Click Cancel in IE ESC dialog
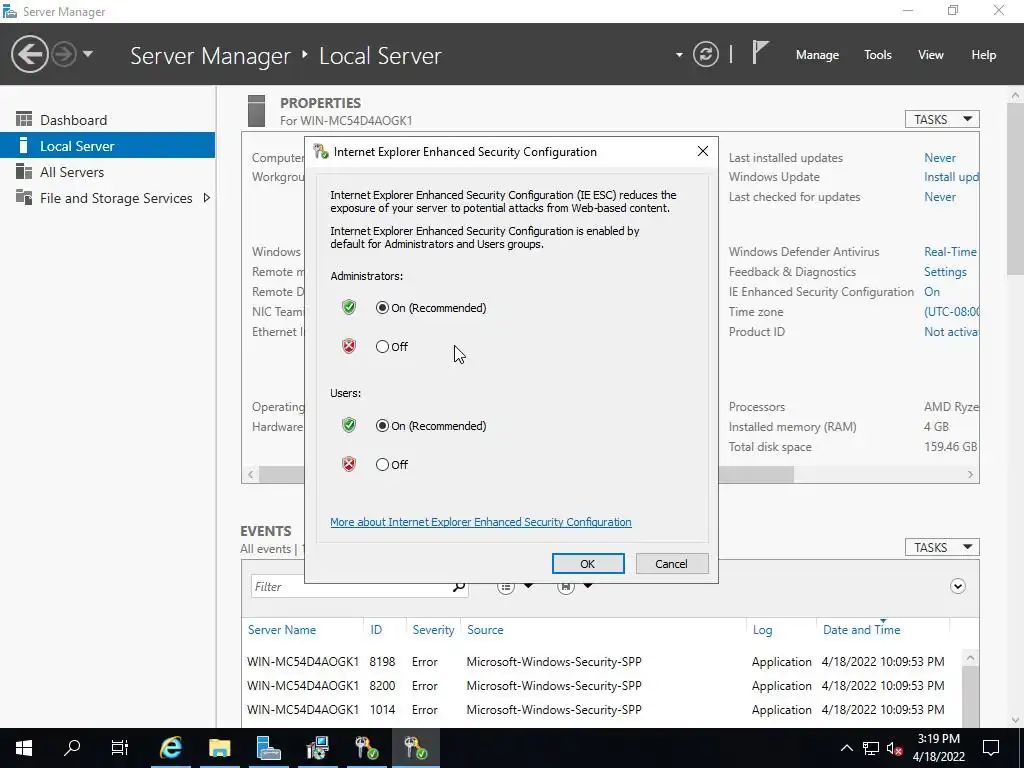 671,564
